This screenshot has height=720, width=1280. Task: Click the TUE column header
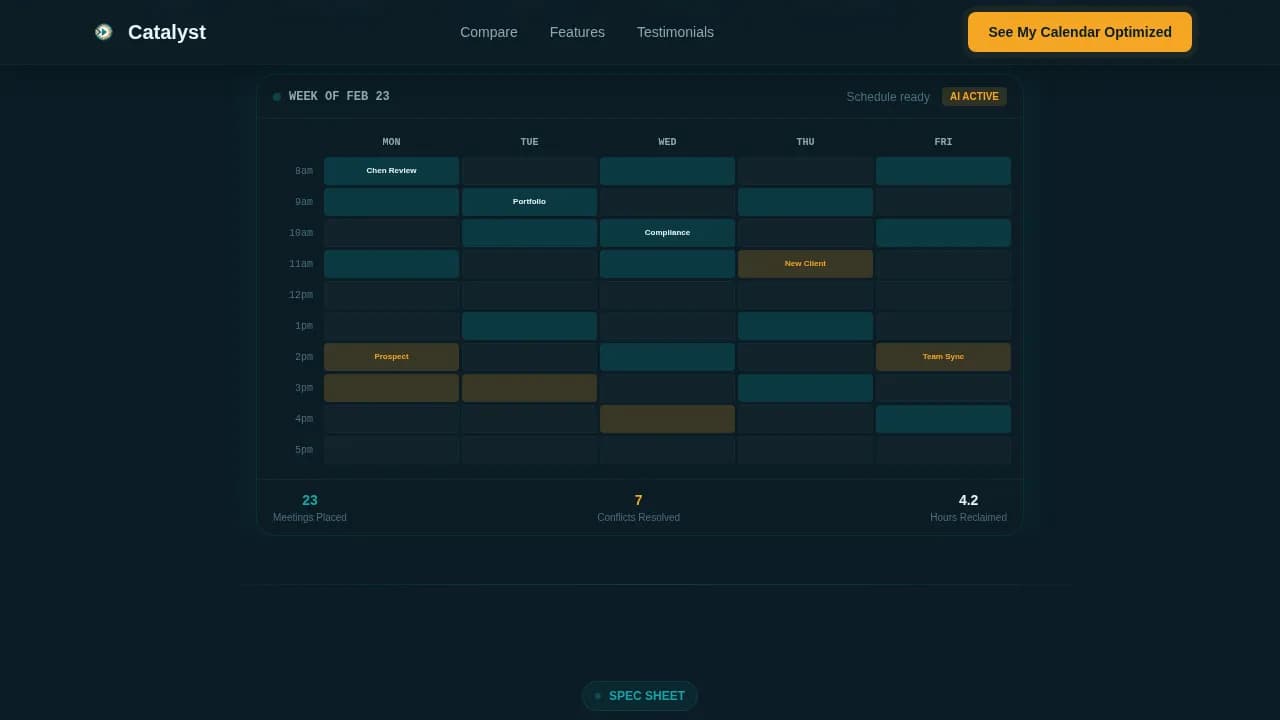click(x=529, y=142)
